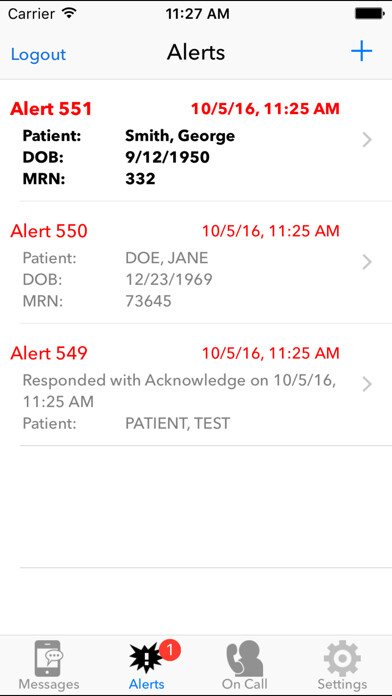The image size is (392, 696).
Task: Expand Alert 549 using its chevron
Action: 367,384
